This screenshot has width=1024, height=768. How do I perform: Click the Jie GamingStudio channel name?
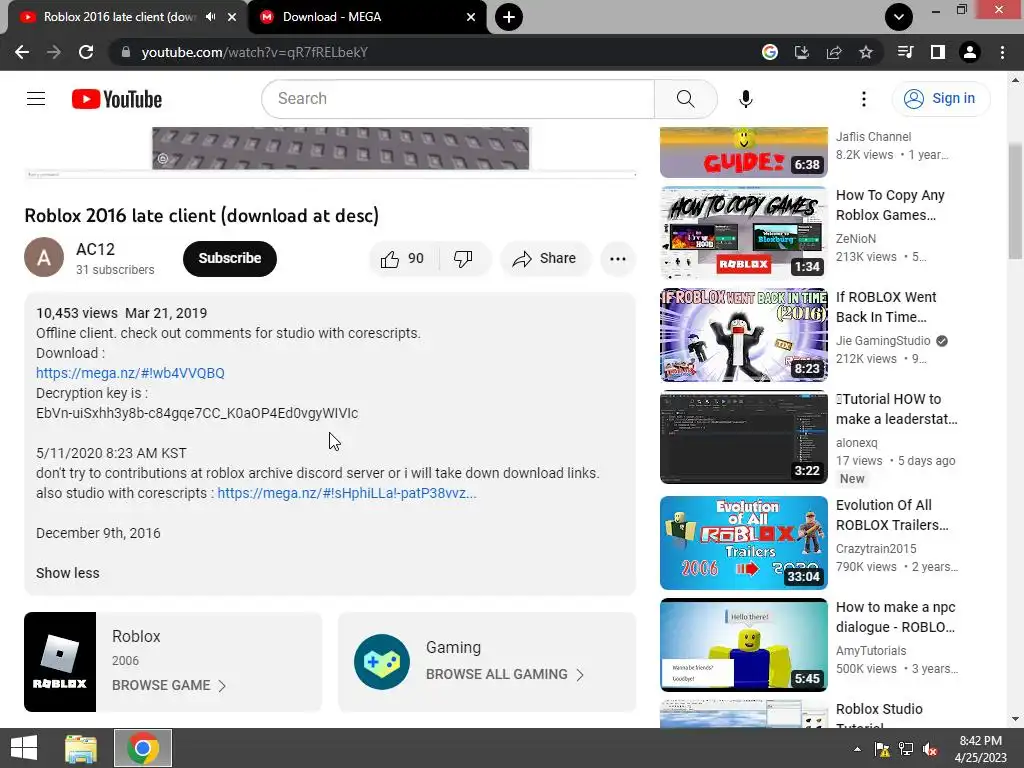click(883, 341)
